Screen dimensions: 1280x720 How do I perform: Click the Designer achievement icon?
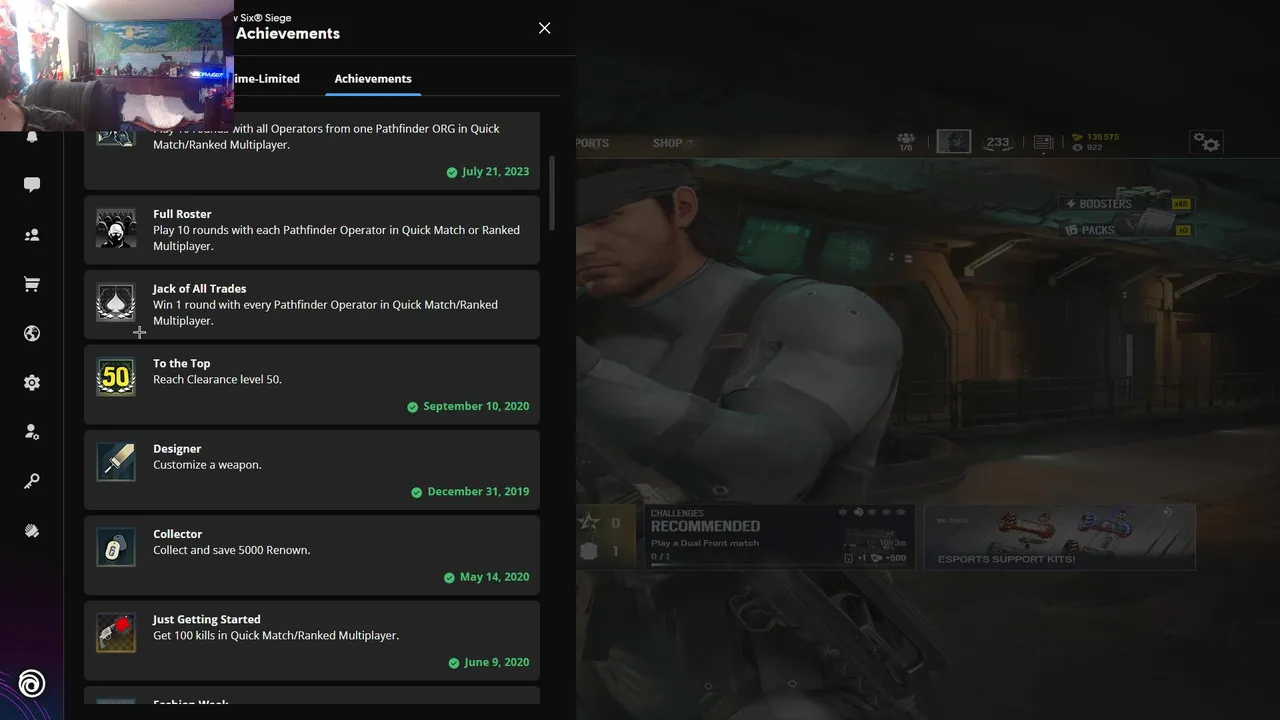point(116,463)
